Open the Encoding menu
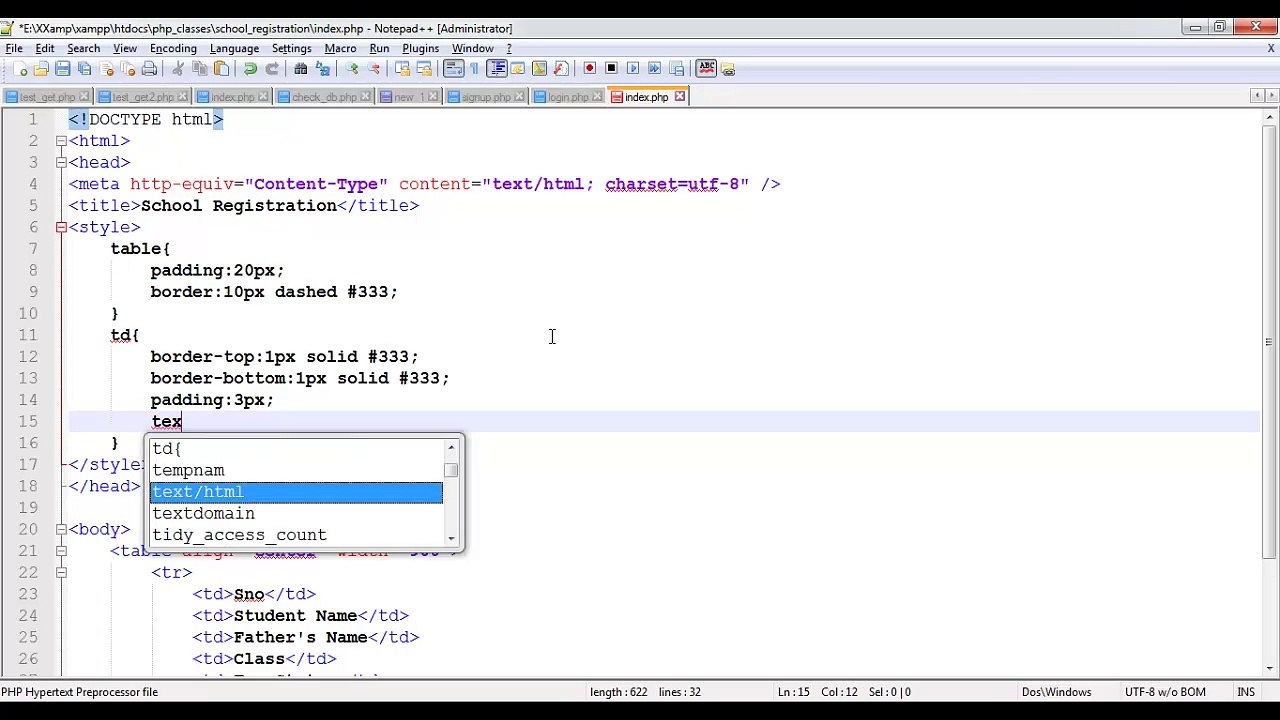1280x720 pixels. pyautogui.click(x=173, y=48)
